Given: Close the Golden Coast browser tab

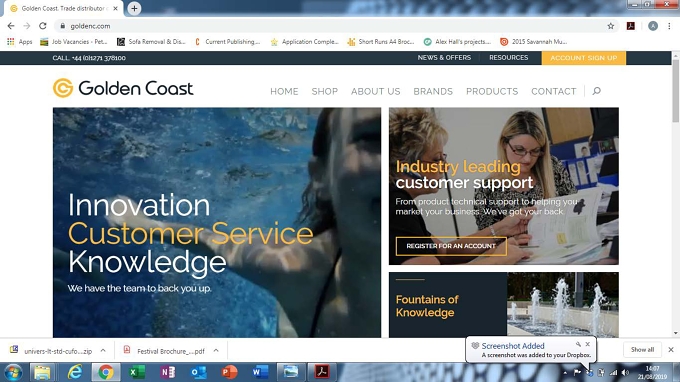Looking at the screenshot, I should [115, 8].
